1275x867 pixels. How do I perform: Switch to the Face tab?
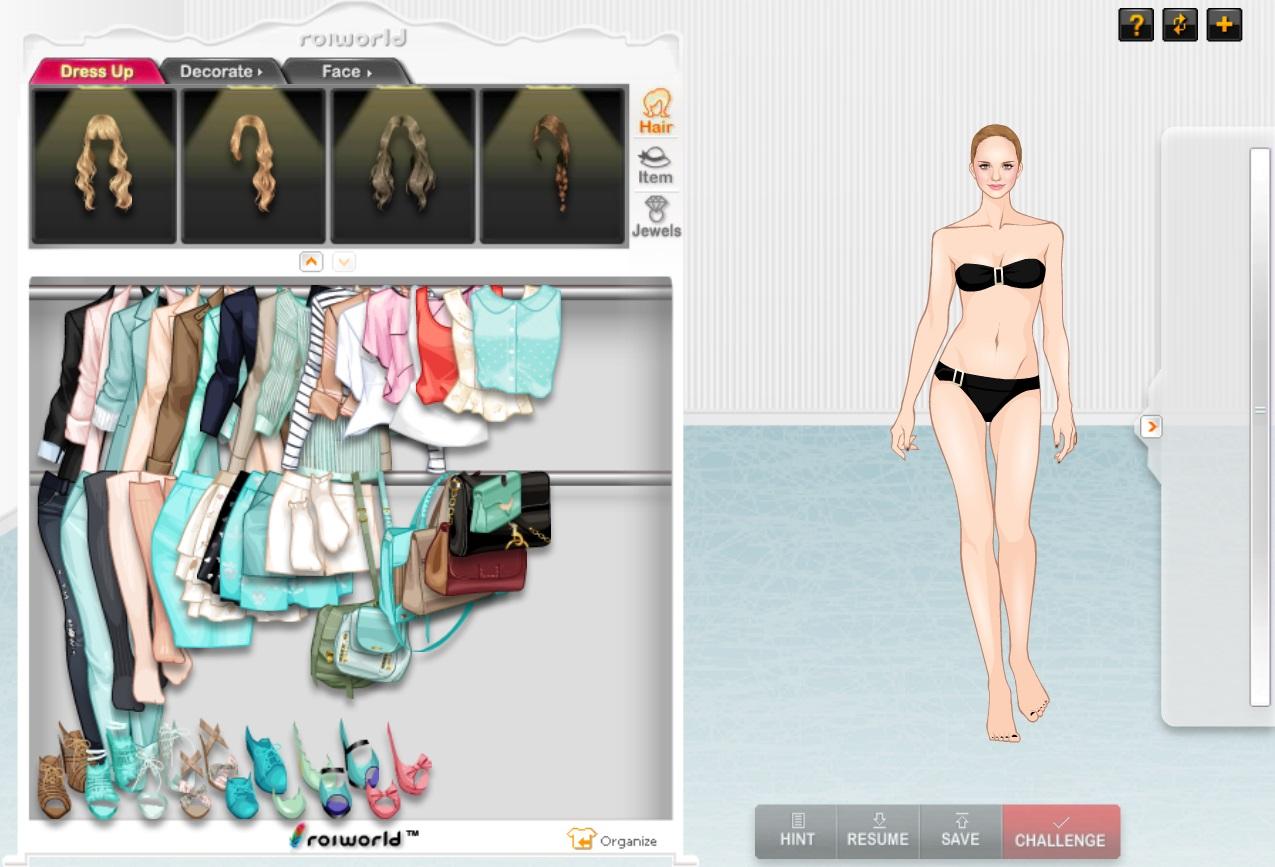346,72
